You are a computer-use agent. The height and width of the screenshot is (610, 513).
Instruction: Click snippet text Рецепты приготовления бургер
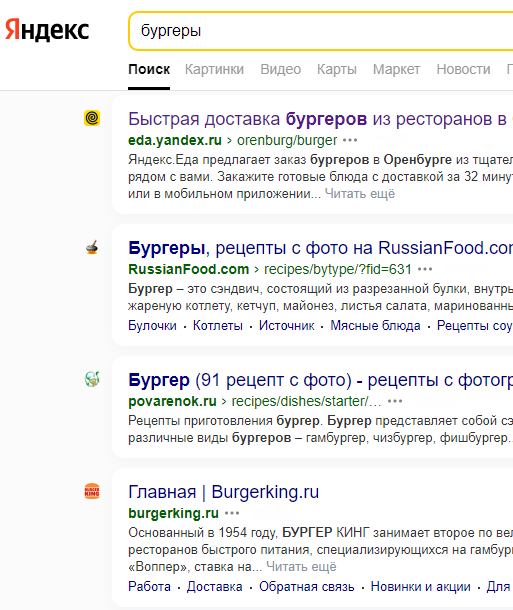224,421
